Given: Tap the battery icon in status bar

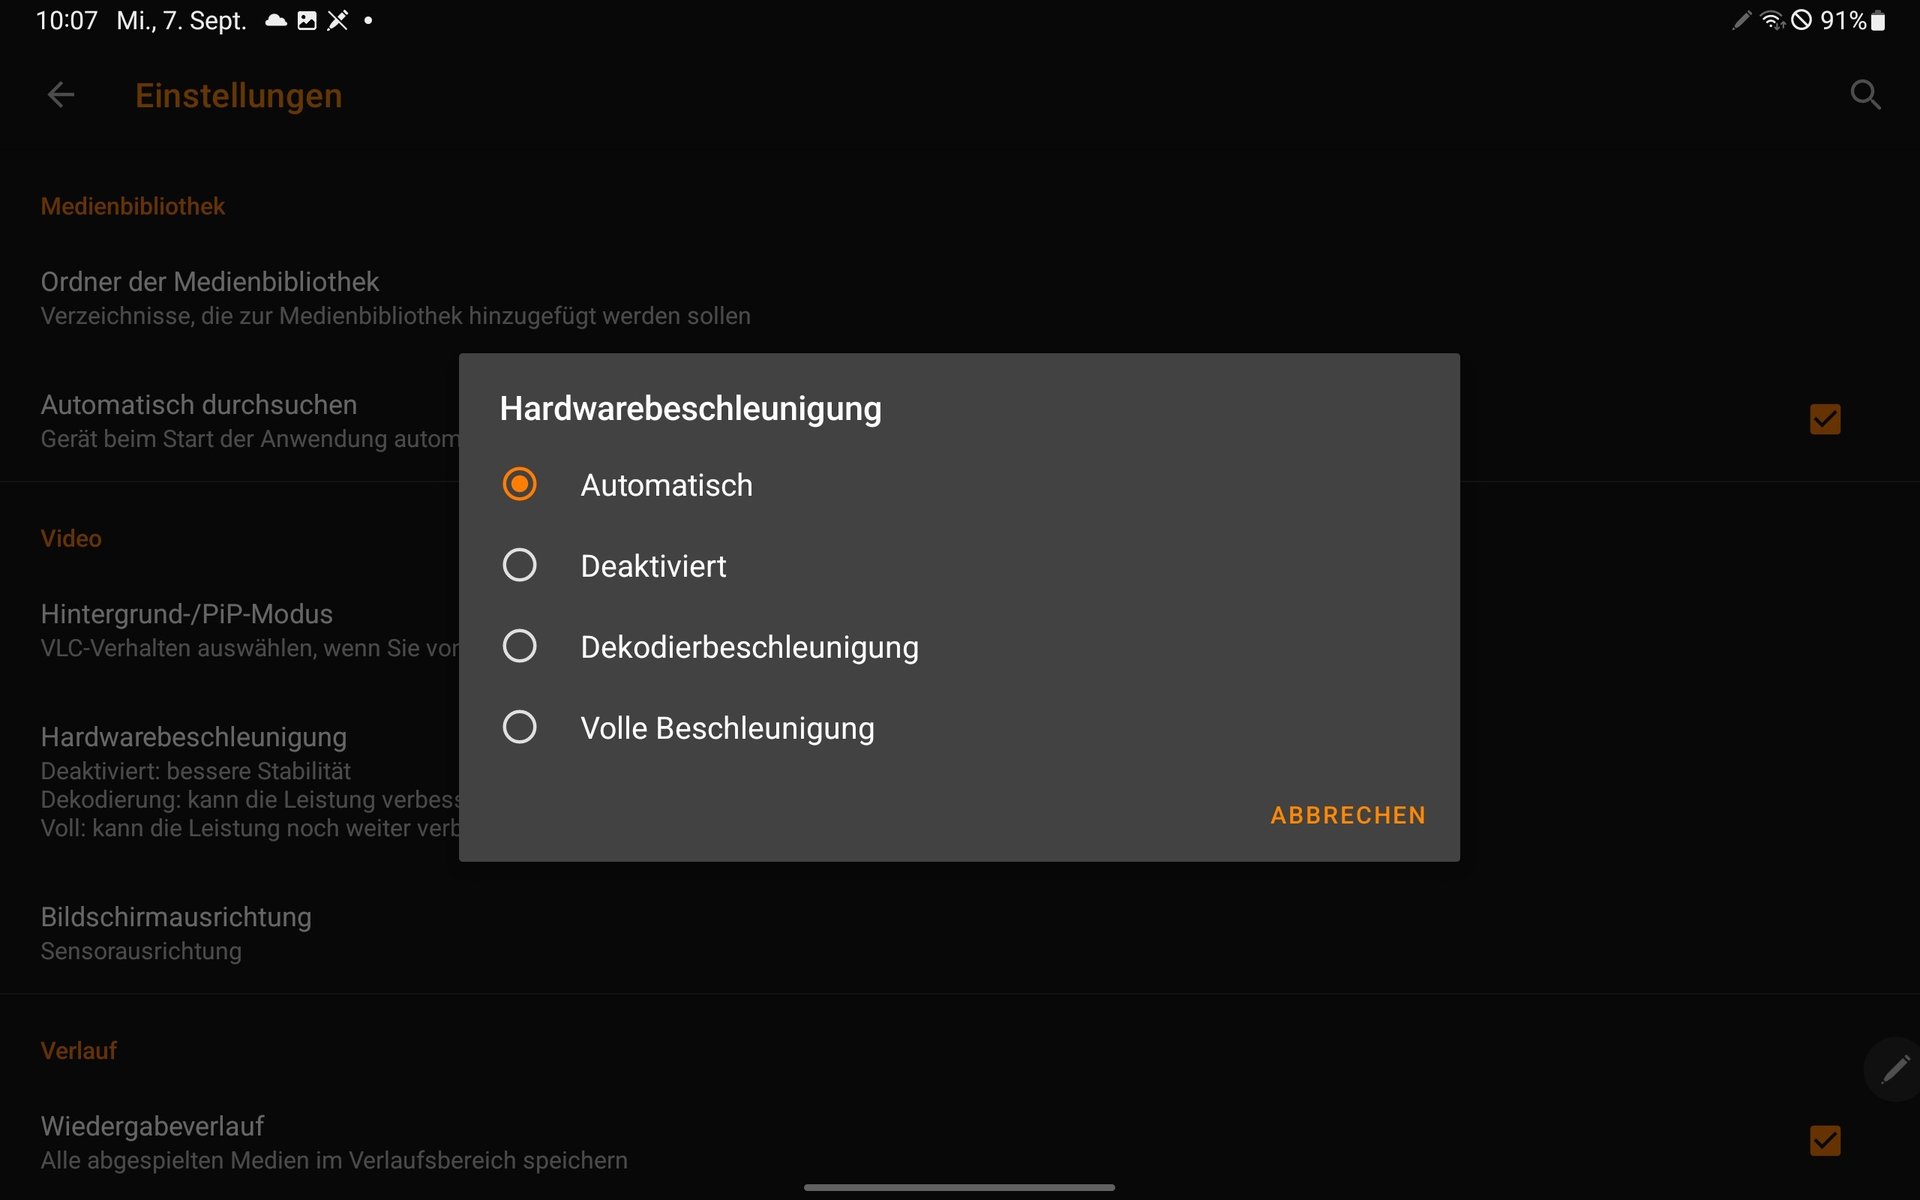Looking at the screenshot, I should pos(1878,21).
